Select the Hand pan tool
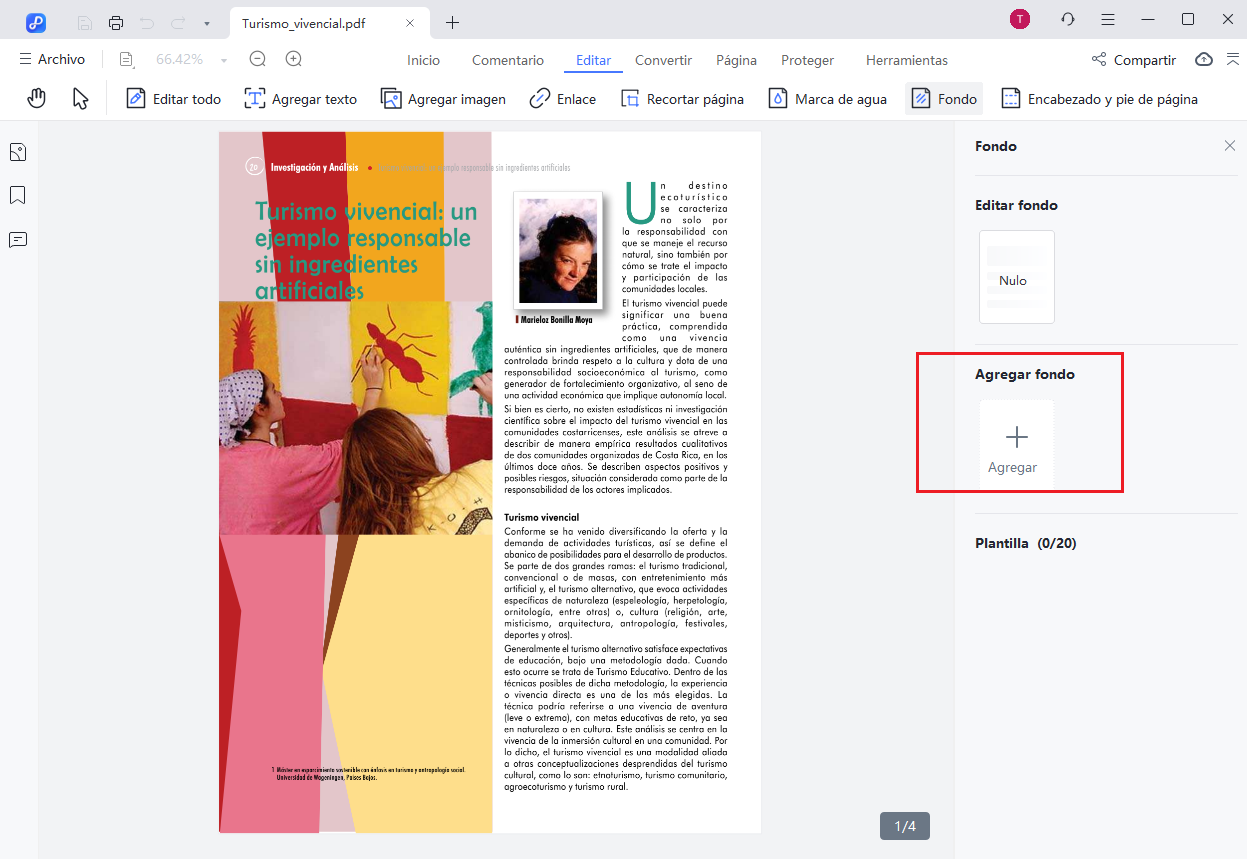This screenshot has width=1247, height=859. pos(37,99)
